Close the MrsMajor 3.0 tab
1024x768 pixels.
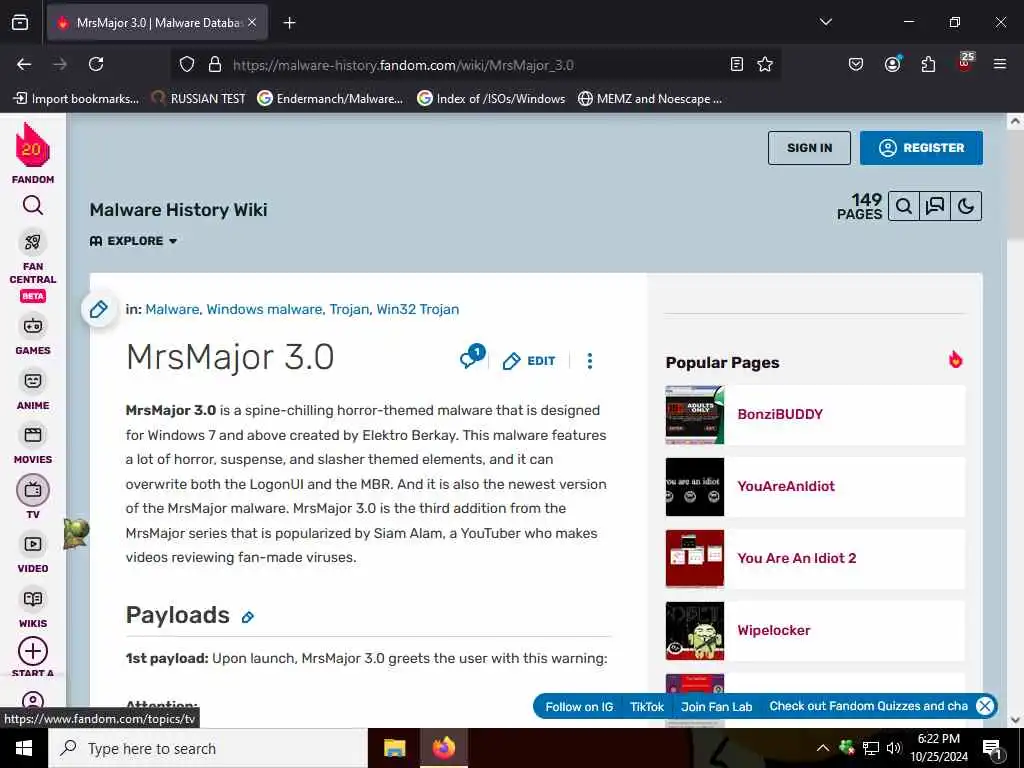pos(252,22)
